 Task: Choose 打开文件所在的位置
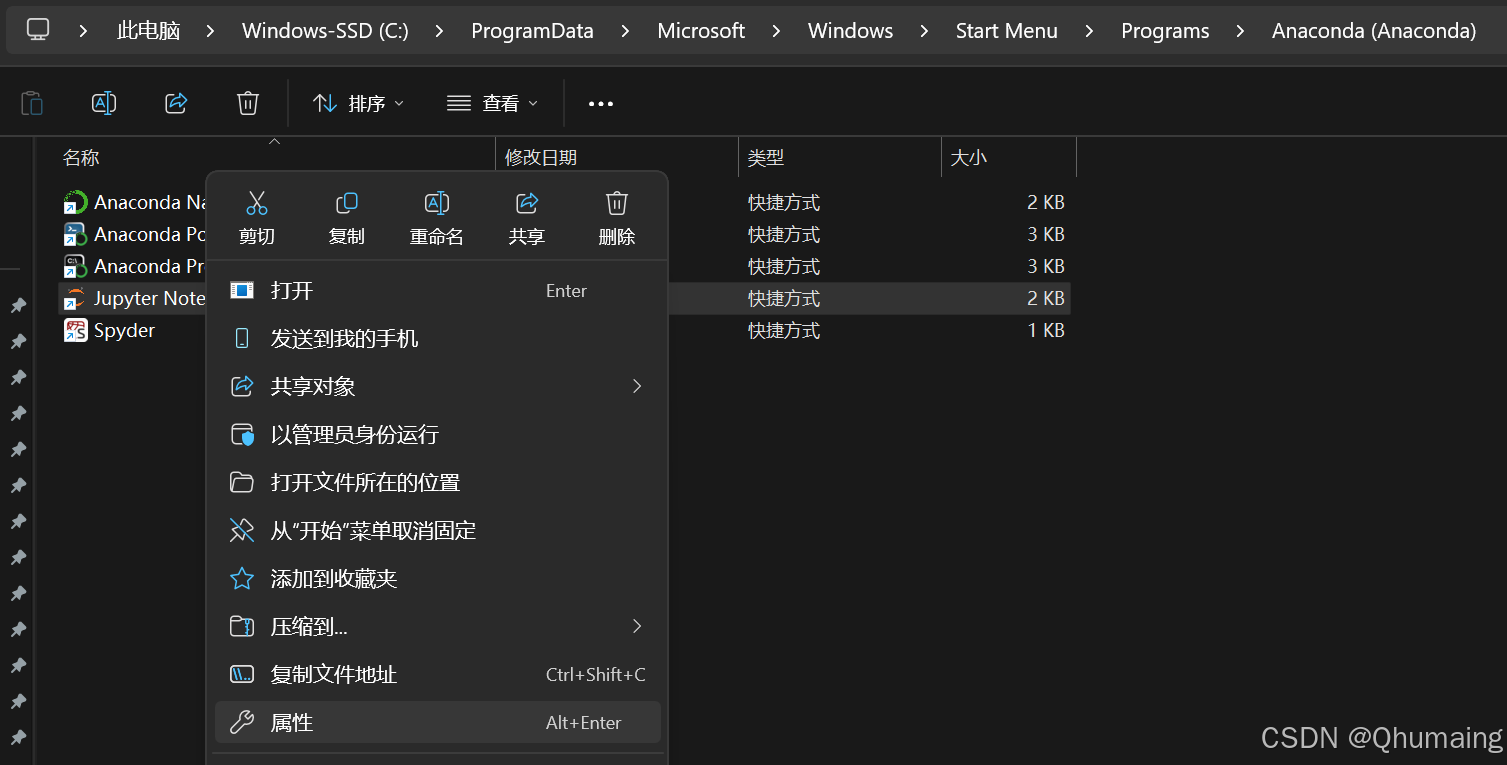point(438,482)
